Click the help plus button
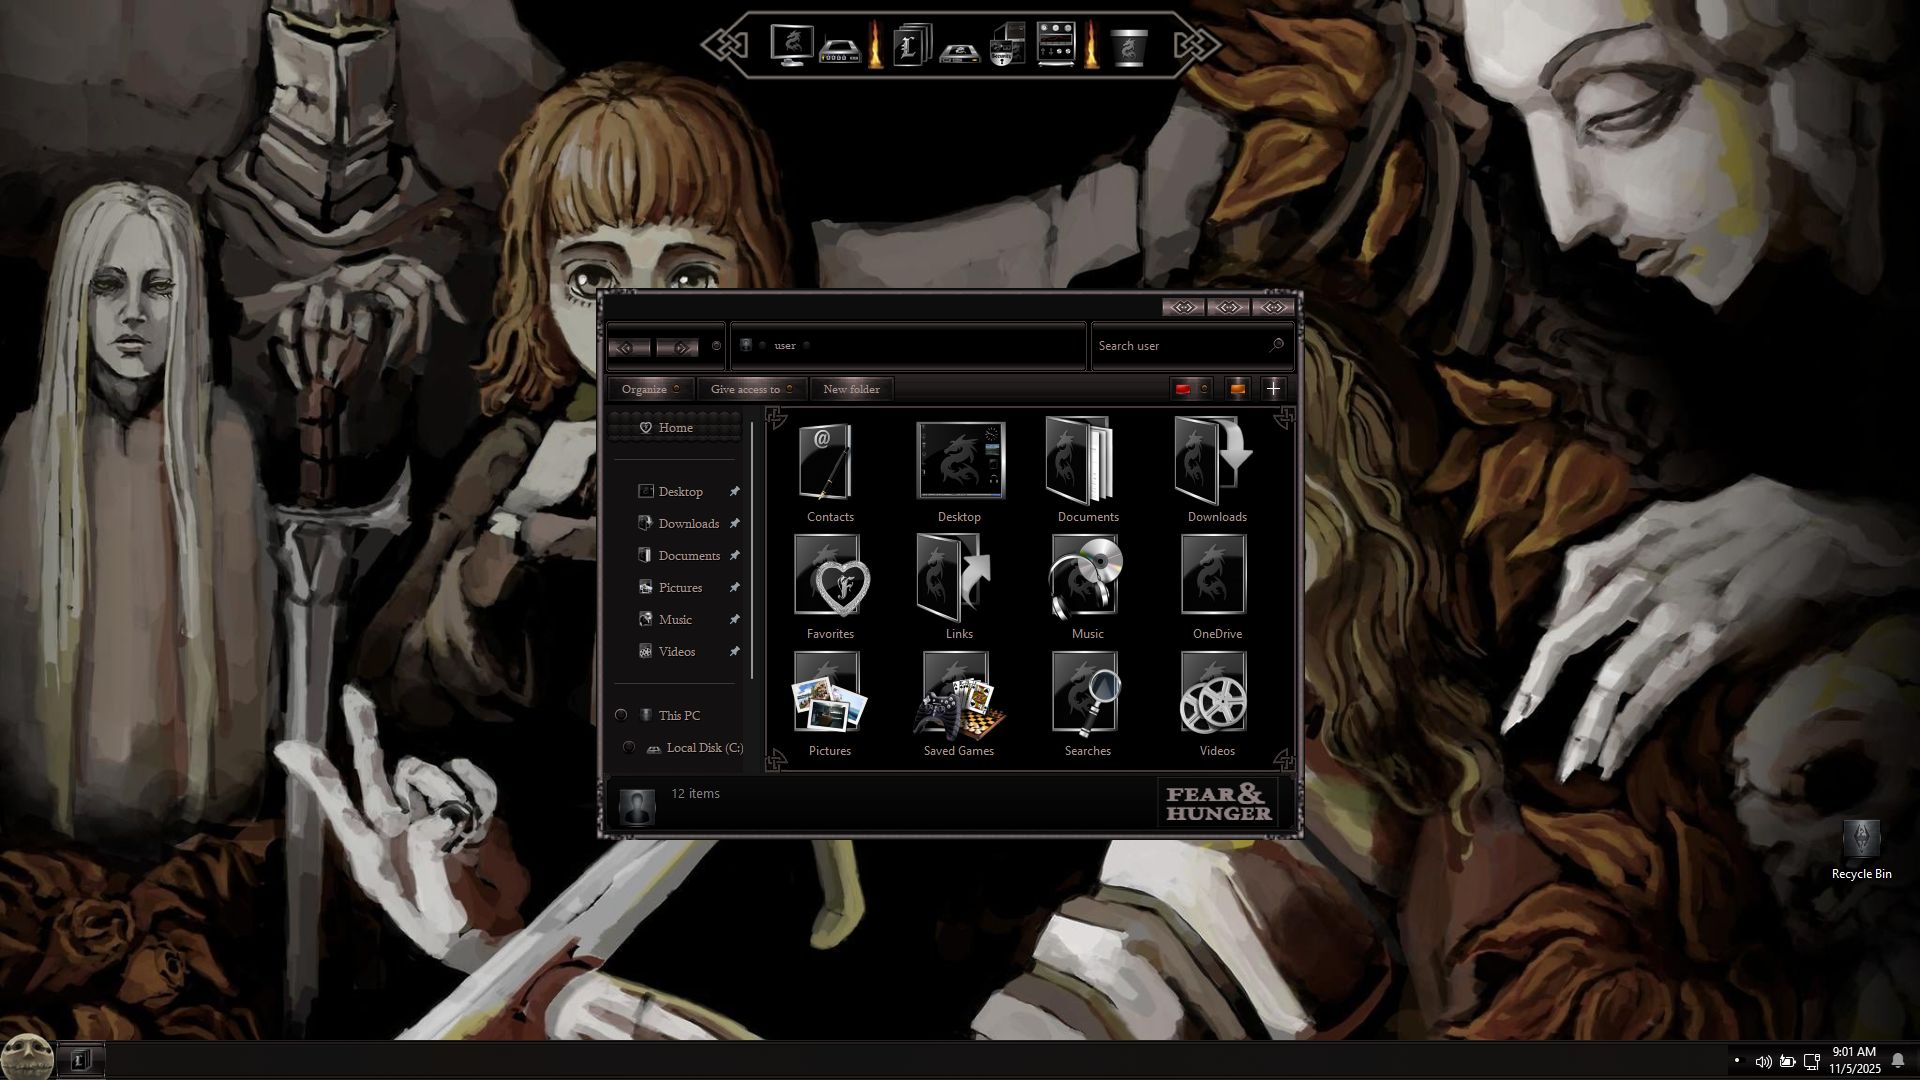Screen dimensions: 1920x1080 pyautogui.click(x=1273, y=389)
